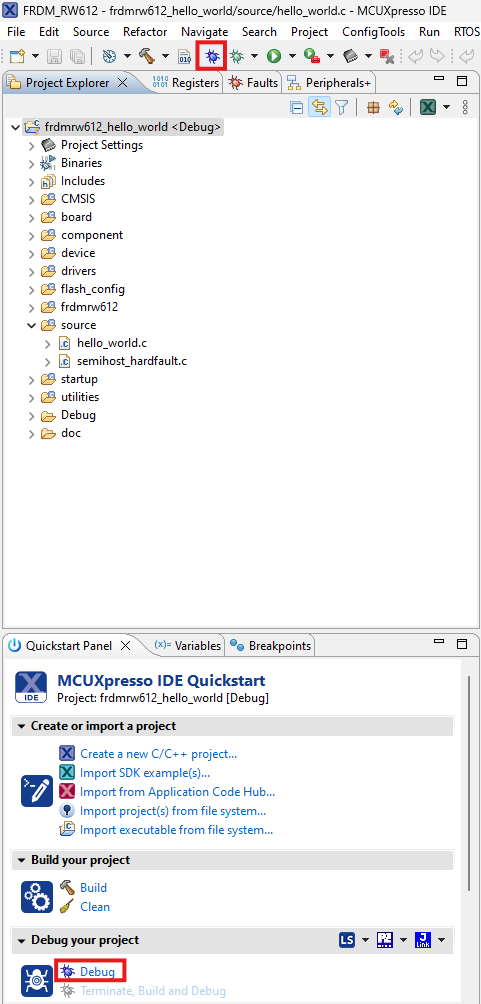Click the Terminate all debug sessions red icon
The image size is (481, 1004).
(x=387, y=56)
